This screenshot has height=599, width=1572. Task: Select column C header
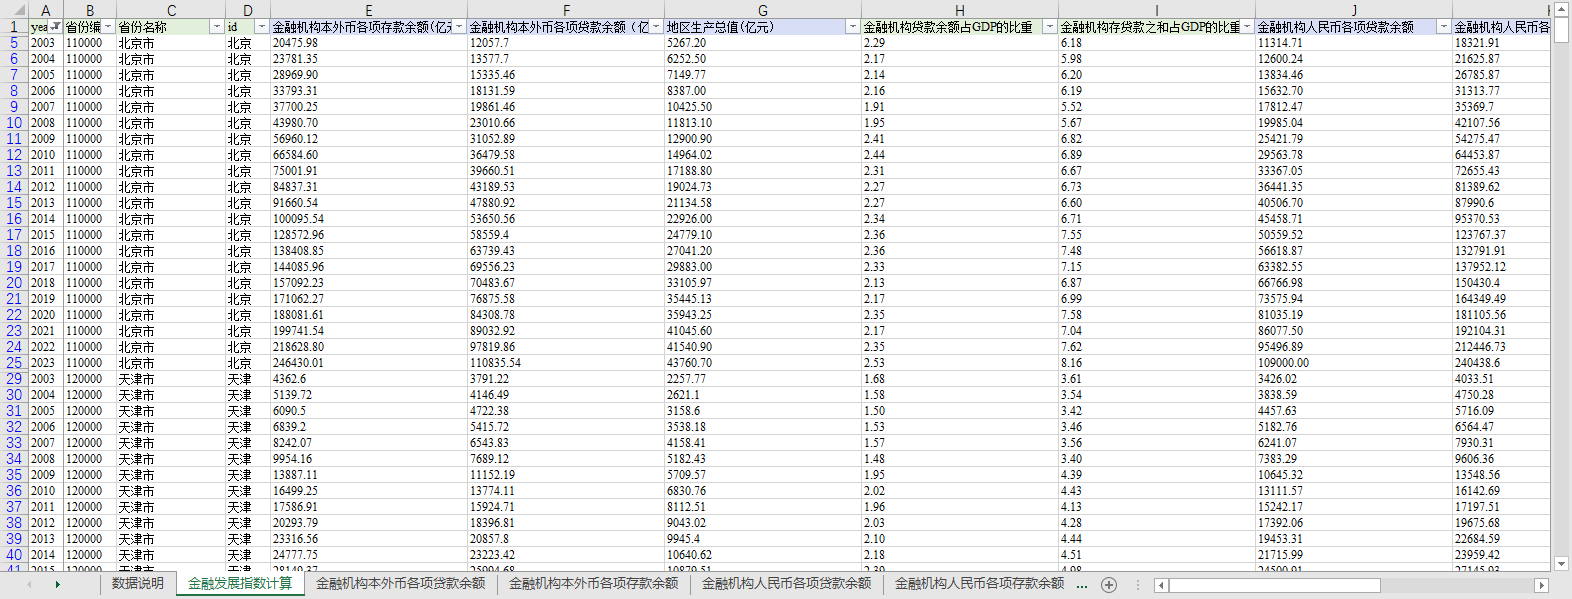(x=171, y=11)
